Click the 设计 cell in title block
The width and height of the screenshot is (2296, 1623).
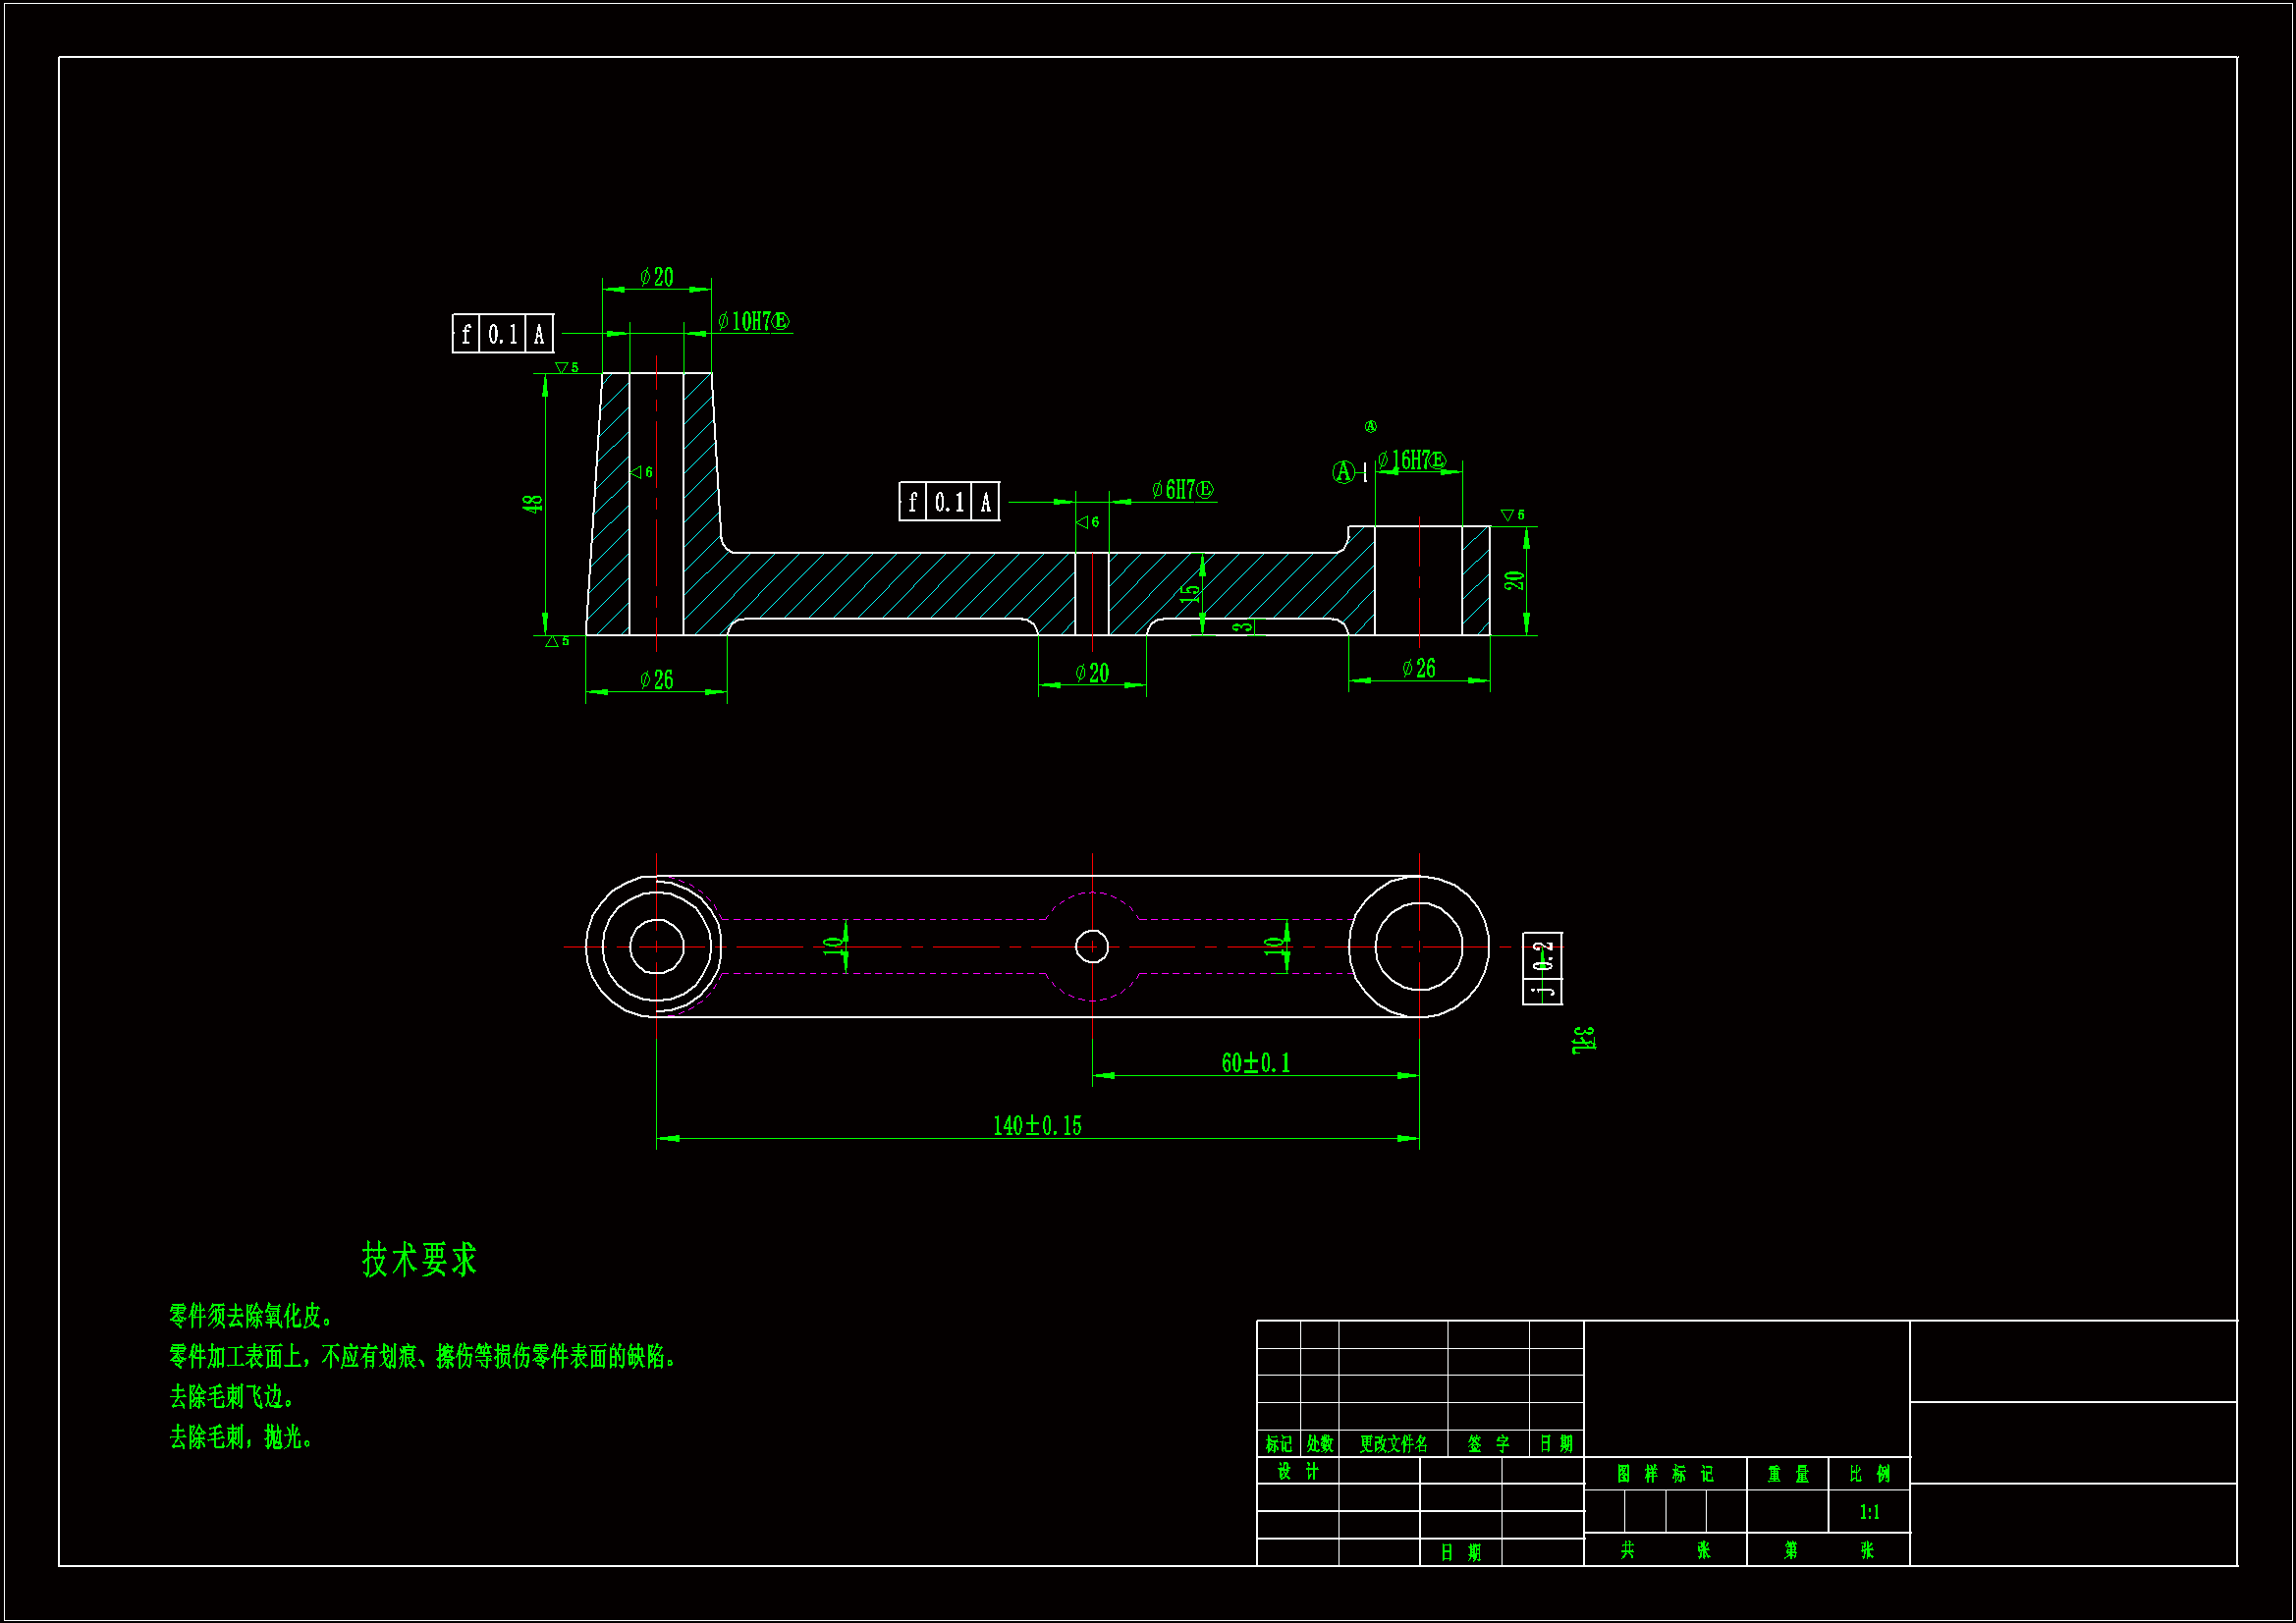(x=1297, y=1471)
